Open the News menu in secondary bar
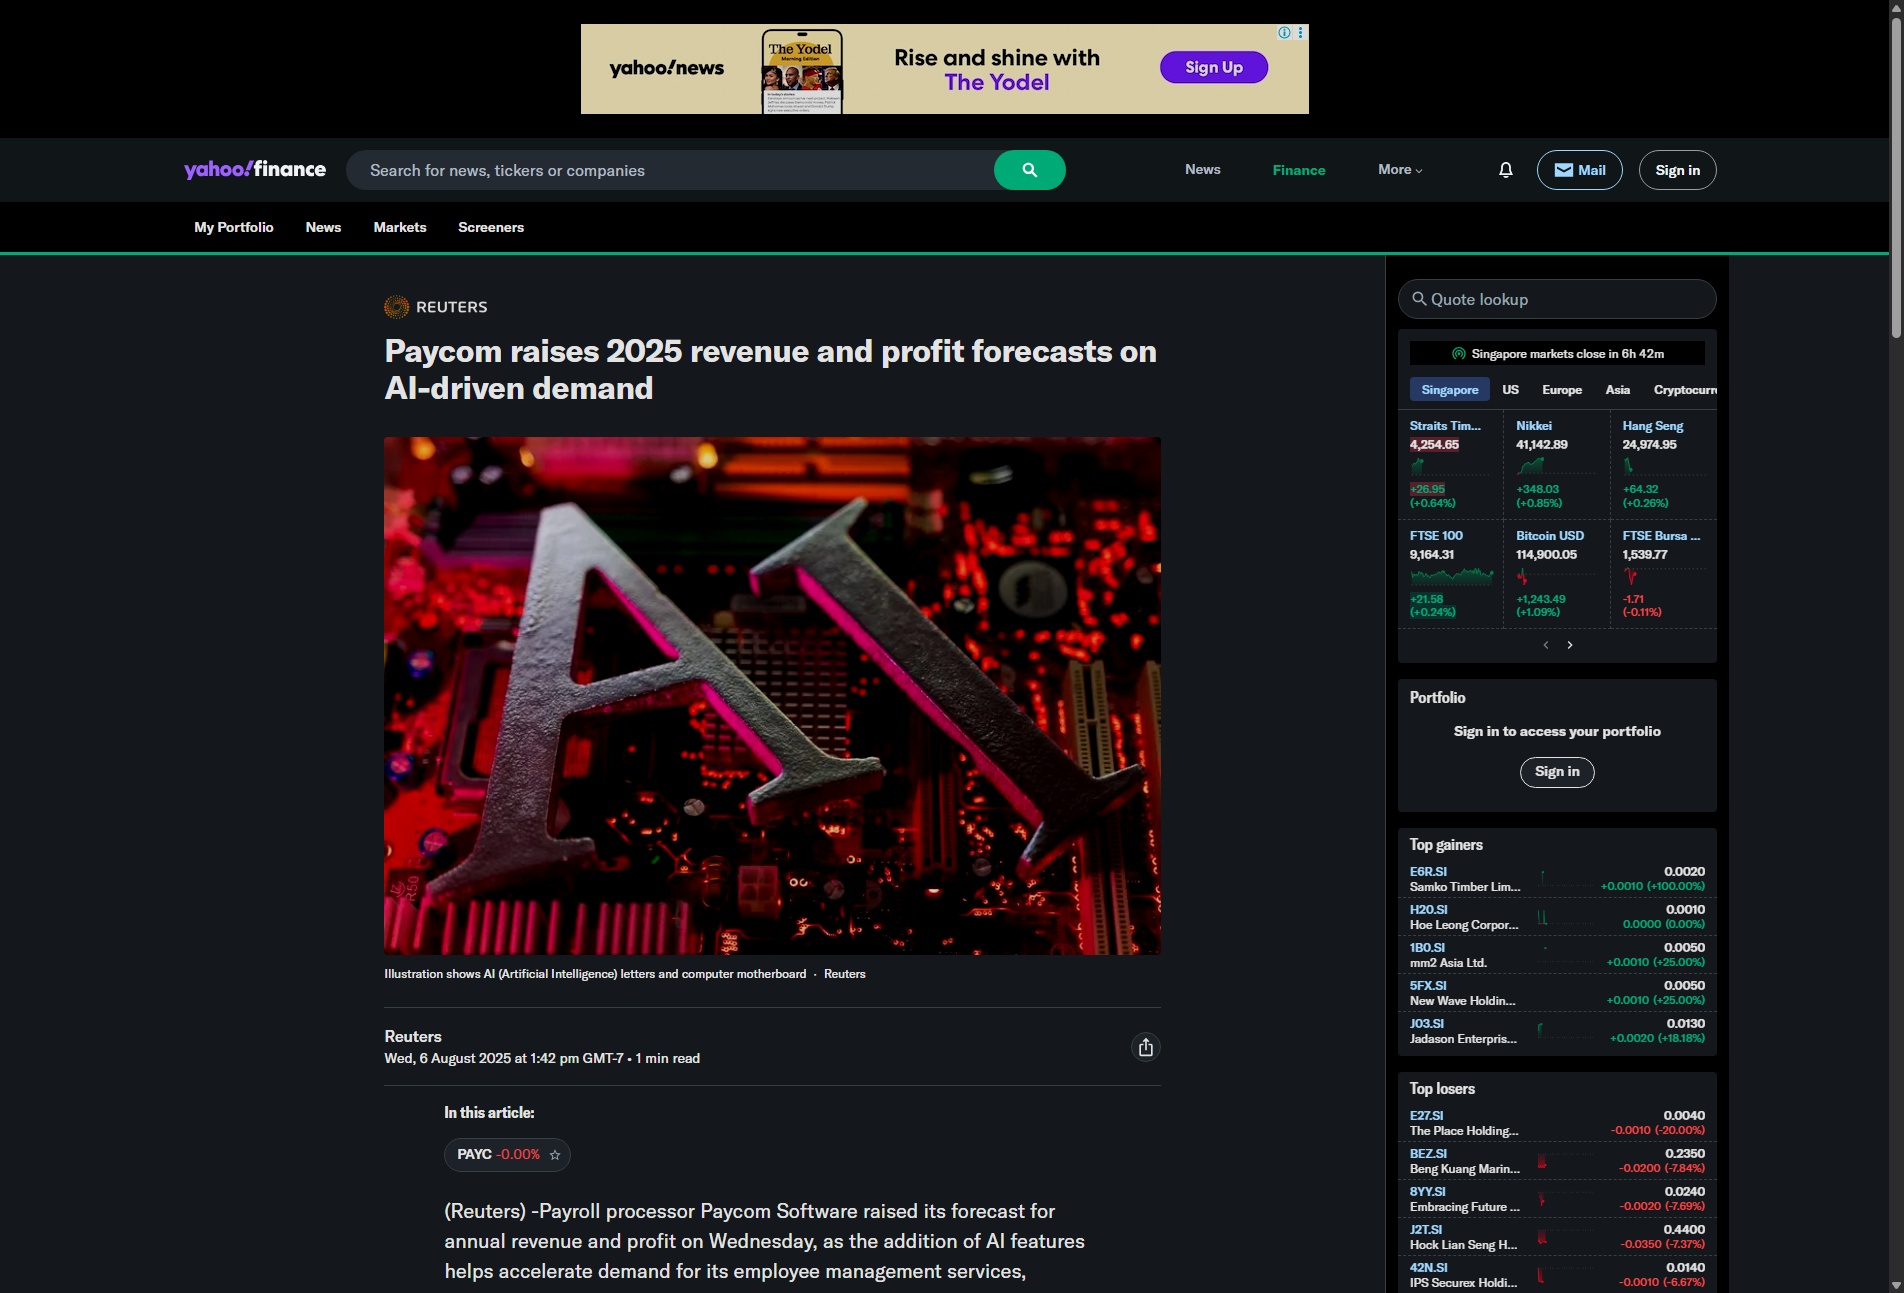 coord(323,228)
